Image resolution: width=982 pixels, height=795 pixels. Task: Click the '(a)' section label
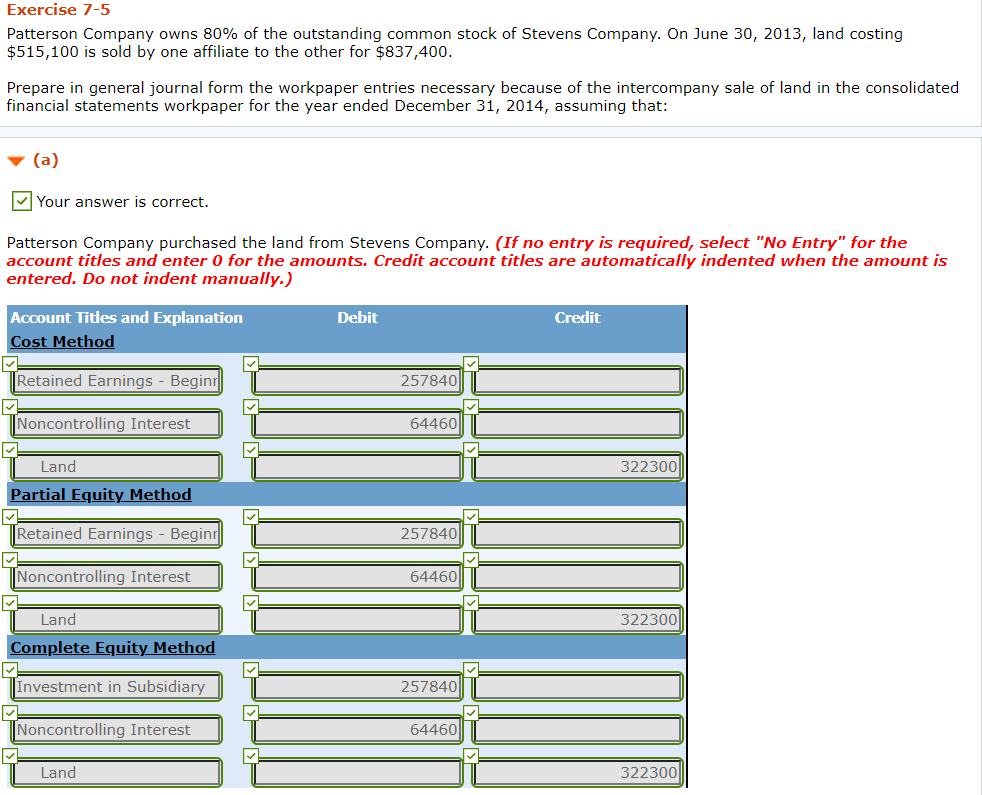[46, 160]
